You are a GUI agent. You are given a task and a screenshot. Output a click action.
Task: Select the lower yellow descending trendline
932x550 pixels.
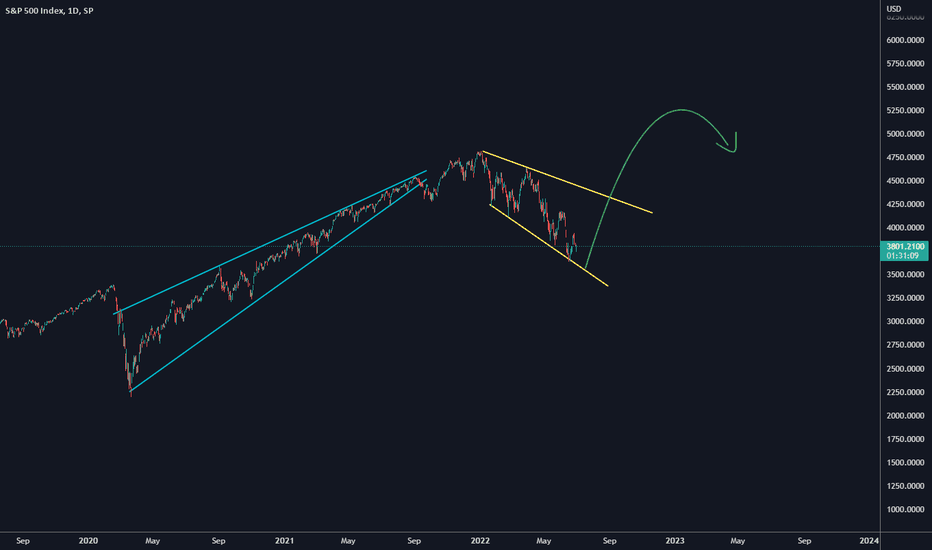[548, 245]
